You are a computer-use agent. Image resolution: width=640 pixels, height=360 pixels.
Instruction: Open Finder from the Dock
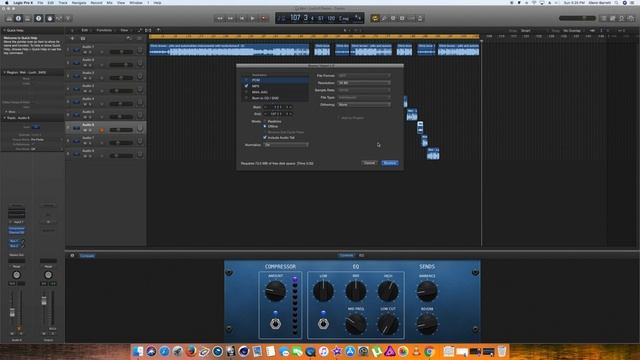tap(138, 351)
